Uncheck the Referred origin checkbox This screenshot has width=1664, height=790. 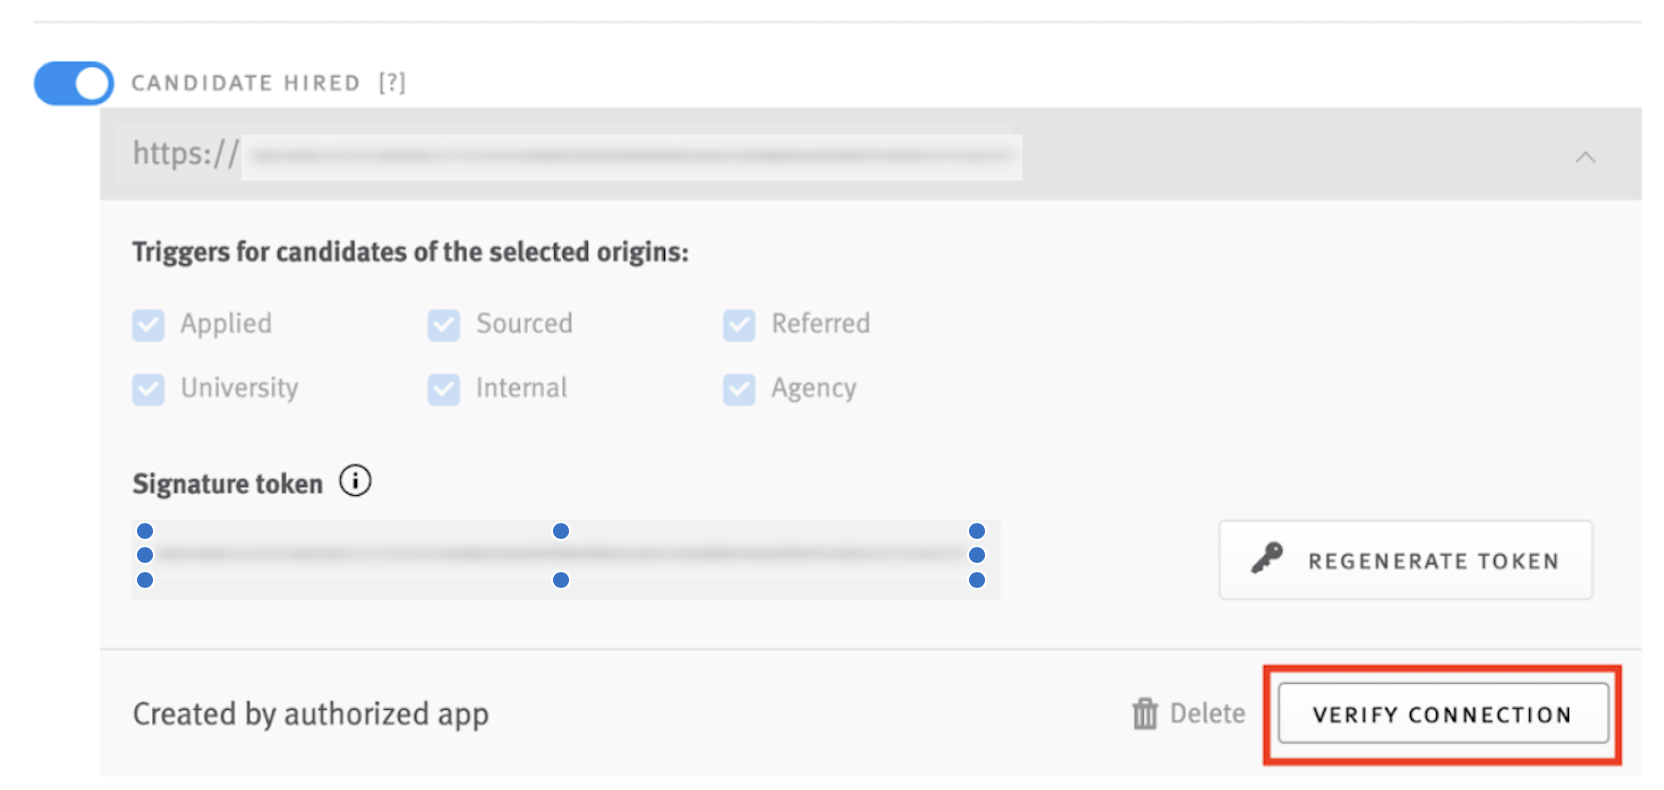pyautogui.click(x=739, y=325)
